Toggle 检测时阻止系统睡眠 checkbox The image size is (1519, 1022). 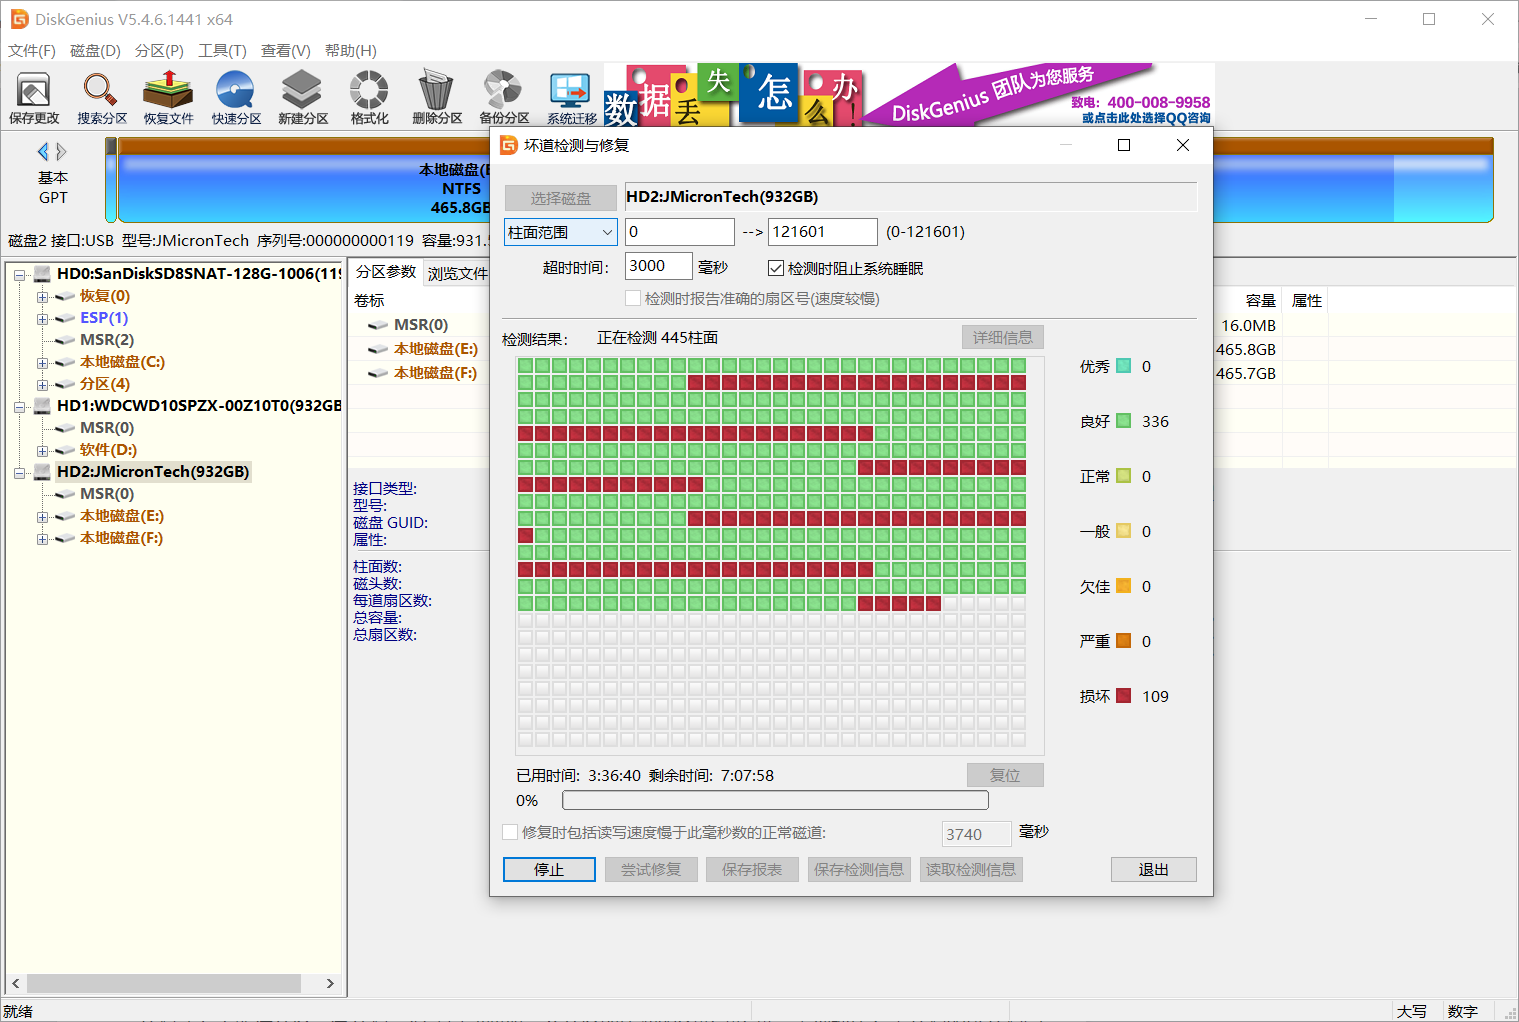pyautogui.click(x=775, y=268)
